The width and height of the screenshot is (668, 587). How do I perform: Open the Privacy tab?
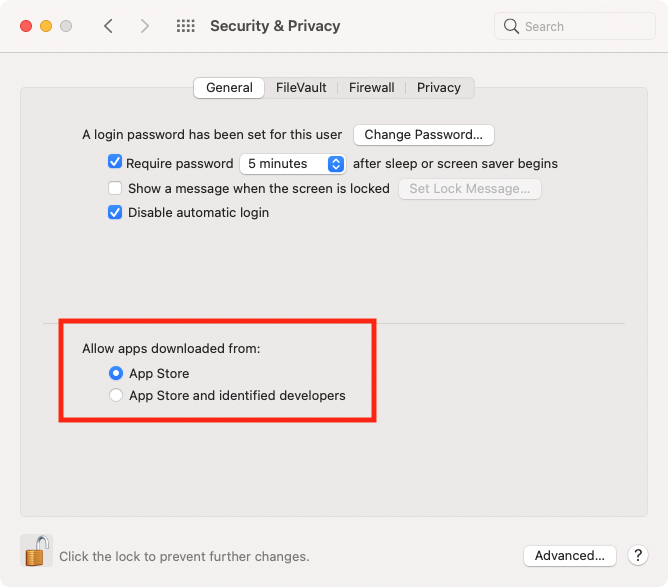[439, 88]
